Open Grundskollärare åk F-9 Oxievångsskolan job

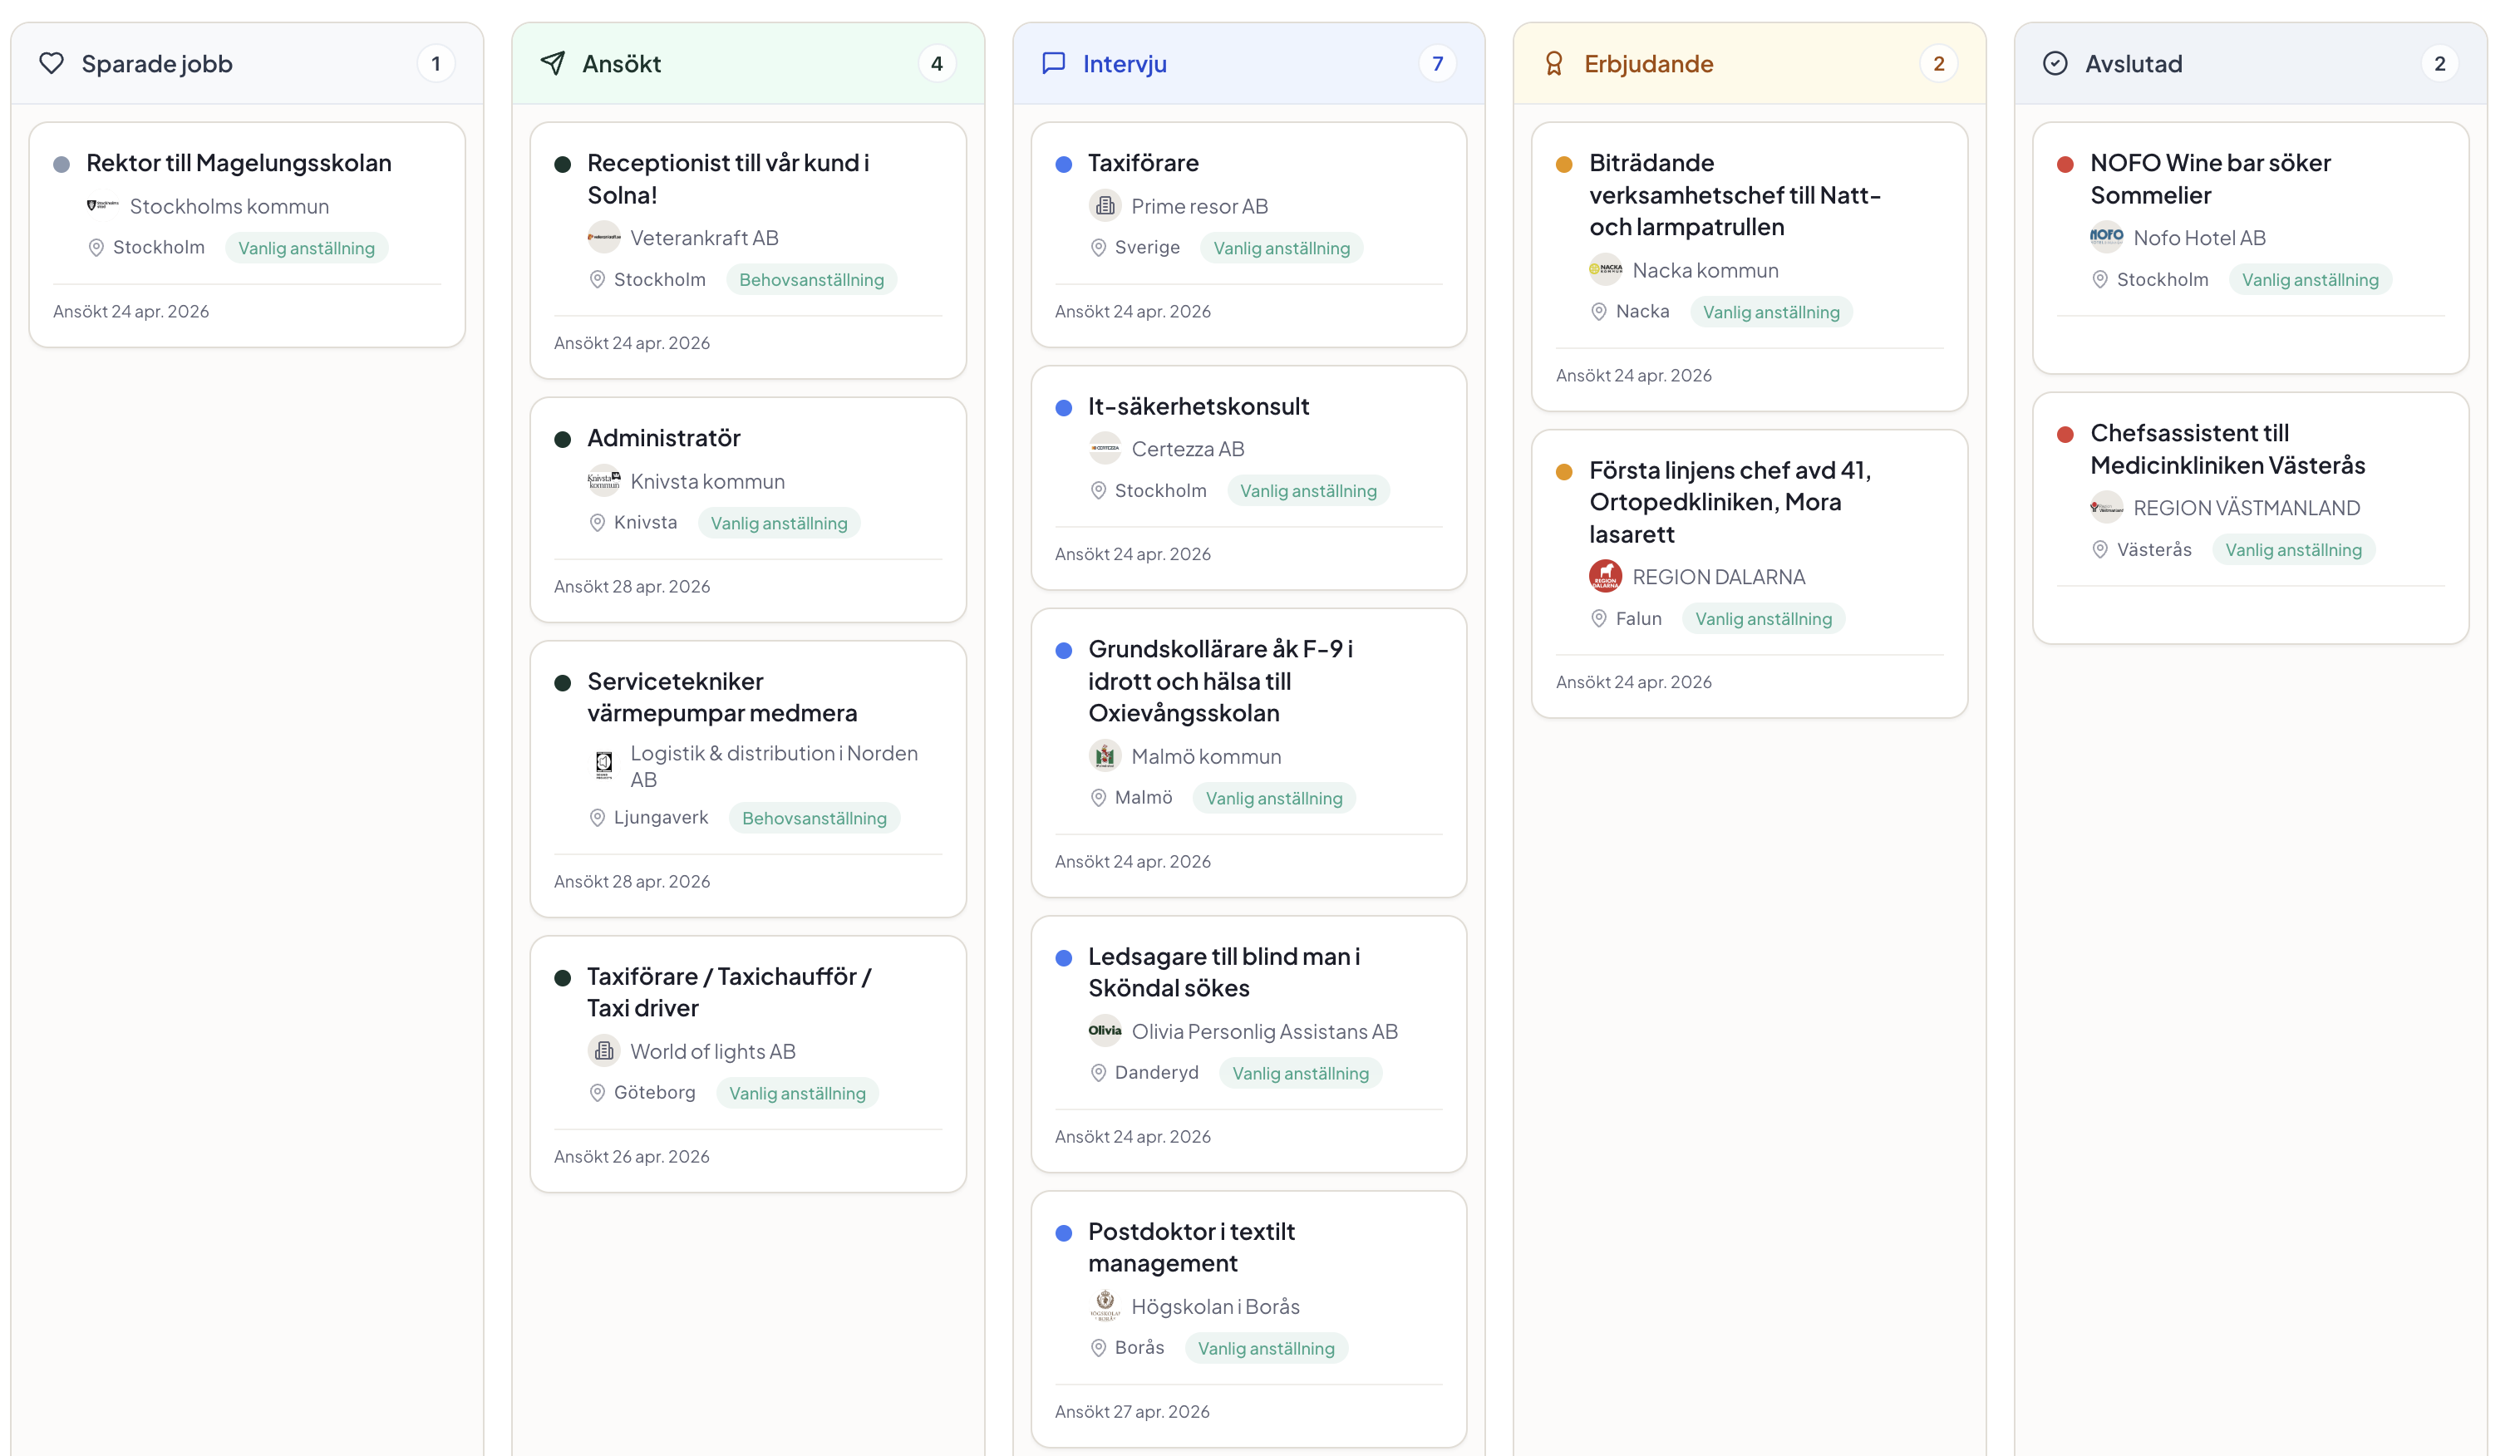[1221, 681]
